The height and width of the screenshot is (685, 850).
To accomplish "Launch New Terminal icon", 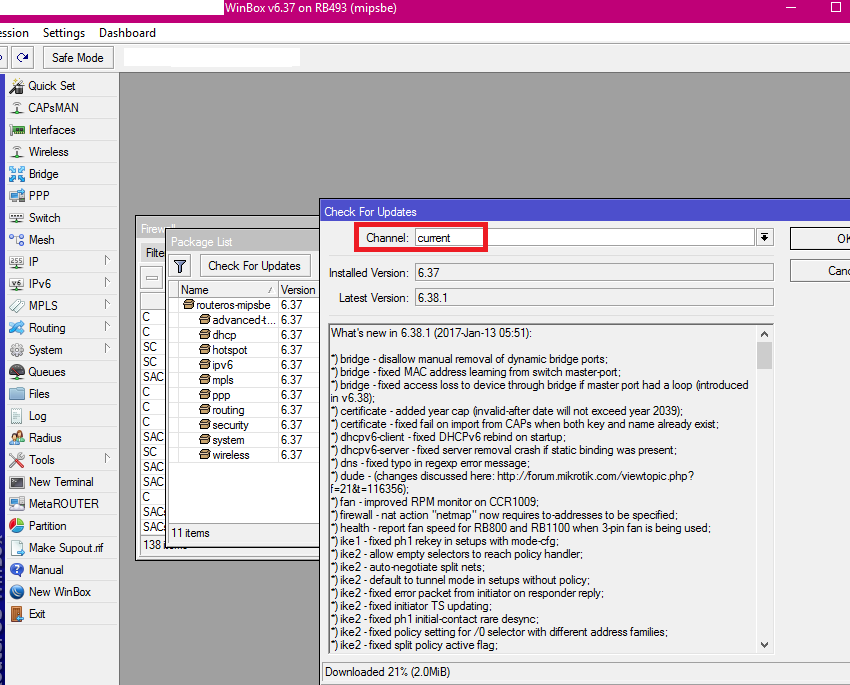I will (17, 482).
